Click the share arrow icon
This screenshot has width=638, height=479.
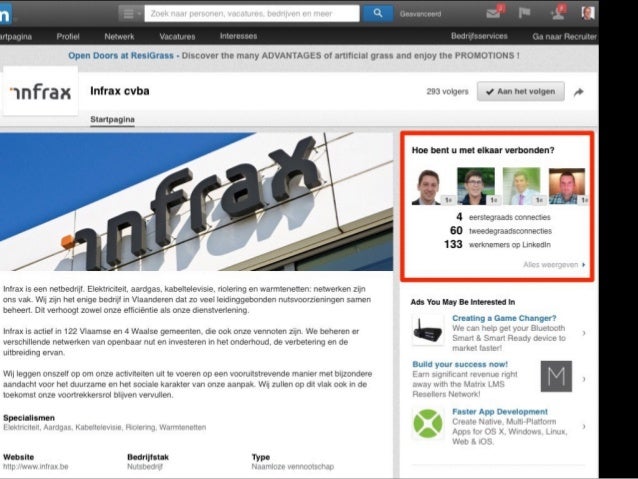[x=579, y=92]
